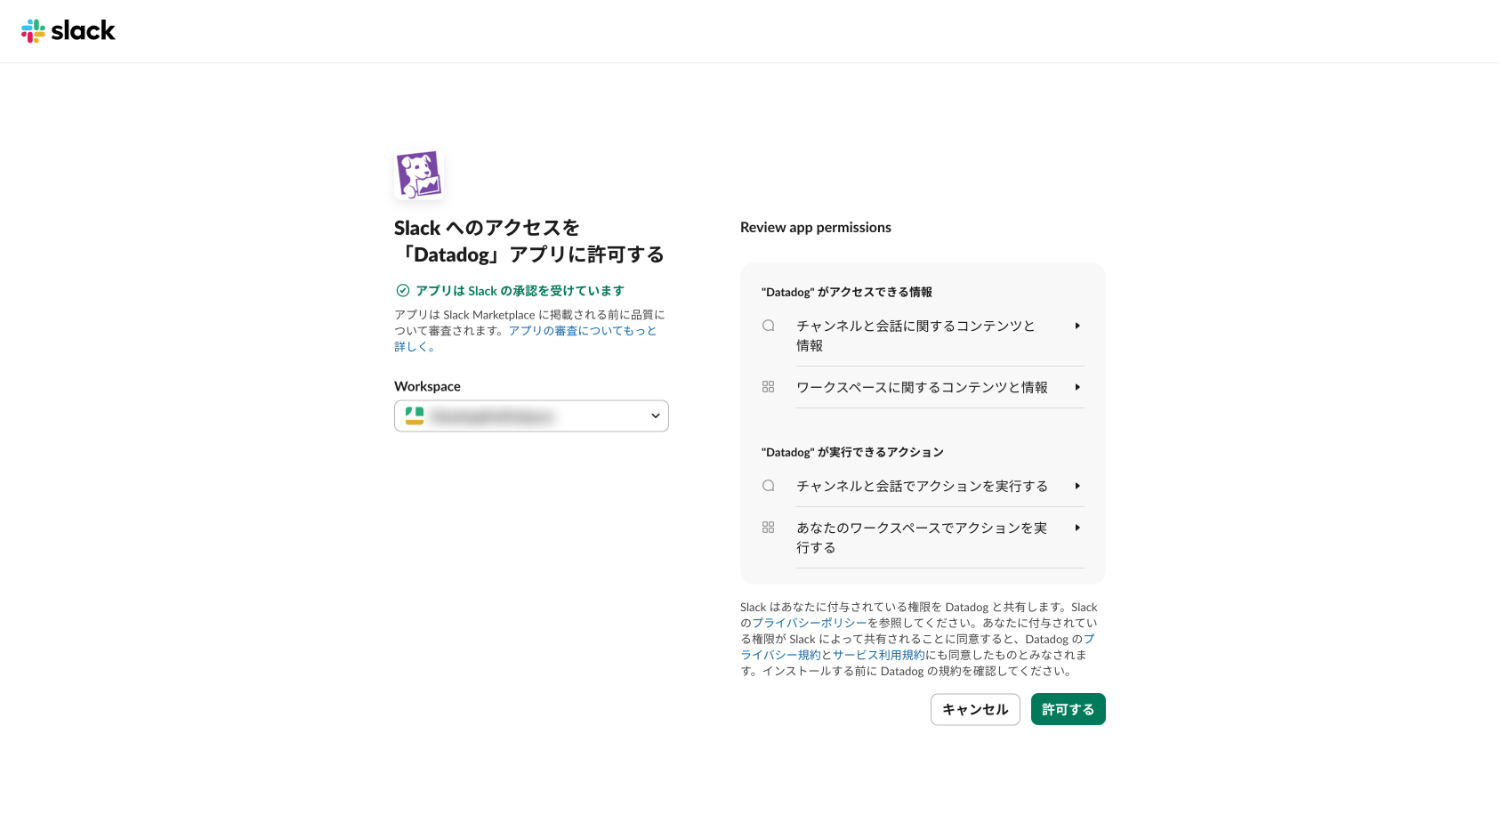Image resolution: width=1500 pixels, height=826 pixels.
Task: Click the green approved checkmark icon
Action: 403,291
